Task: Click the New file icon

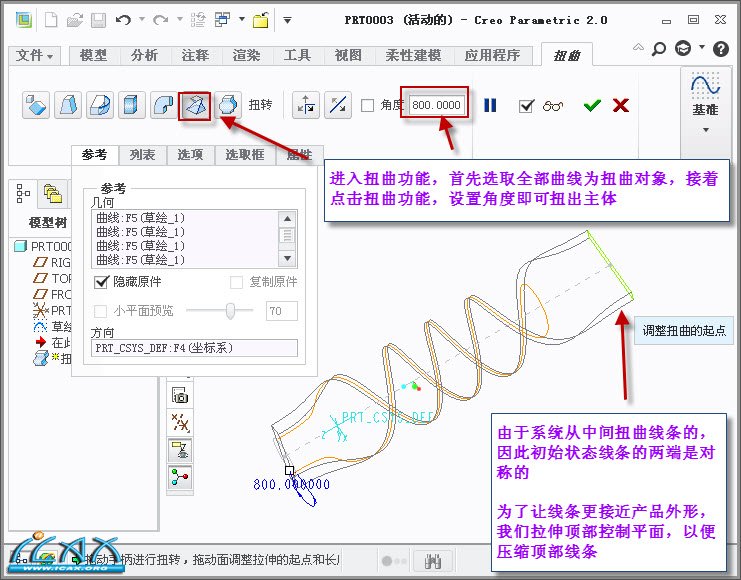Action: click(x=51, y=20)
